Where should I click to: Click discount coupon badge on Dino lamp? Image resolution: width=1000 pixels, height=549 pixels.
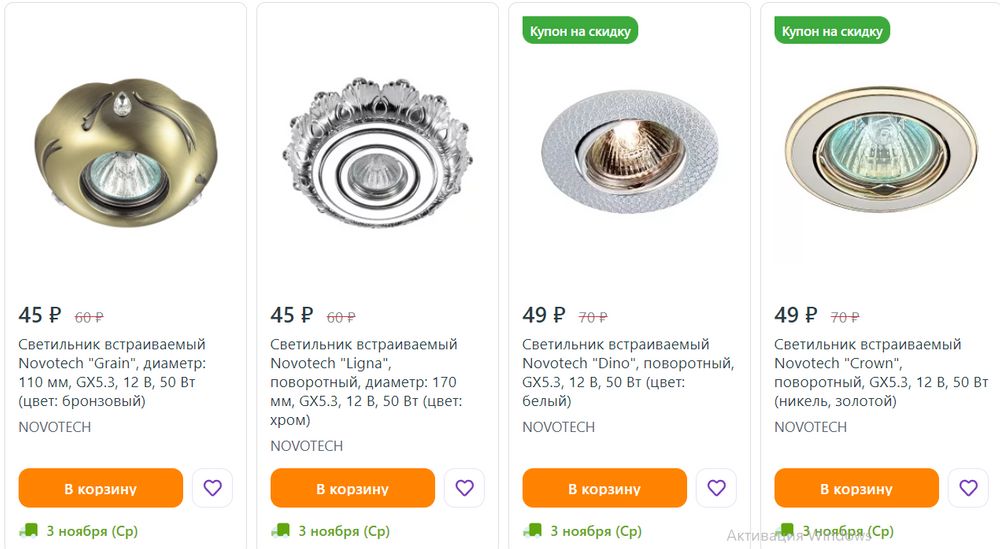[580, 31]
